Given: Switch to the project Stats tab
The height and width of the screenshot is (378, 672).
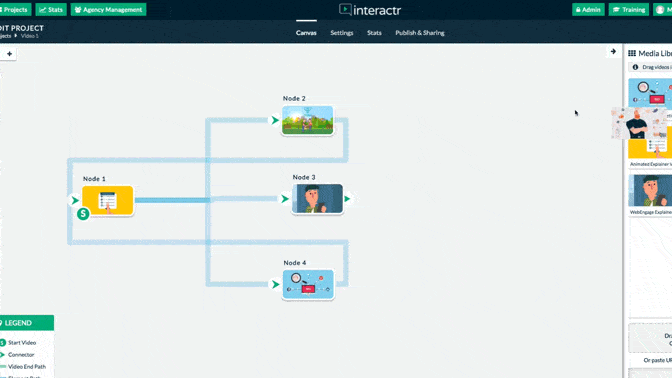Looking at the screenshot, I should point(374,33).
